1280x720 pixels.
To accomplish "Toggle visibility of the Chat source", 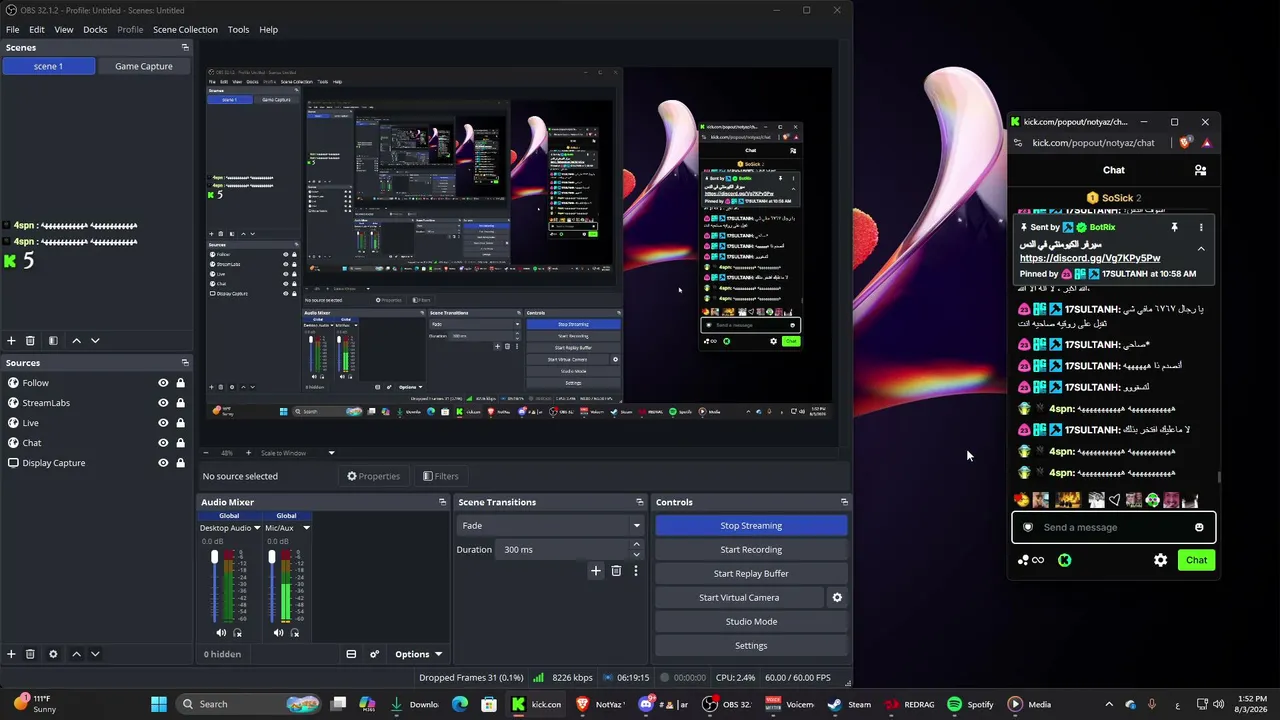I will click(163, 443).
